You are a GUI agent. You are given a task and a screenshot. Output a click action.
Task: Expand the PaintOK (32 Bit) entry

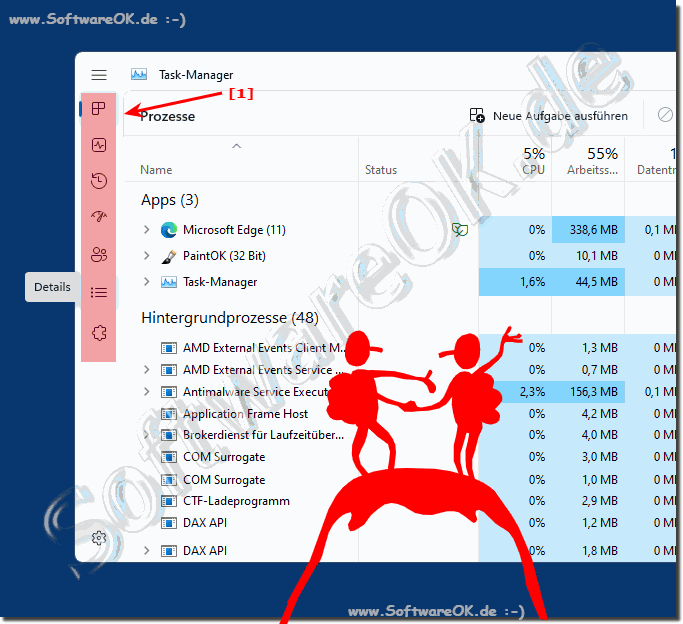point(147,256)
